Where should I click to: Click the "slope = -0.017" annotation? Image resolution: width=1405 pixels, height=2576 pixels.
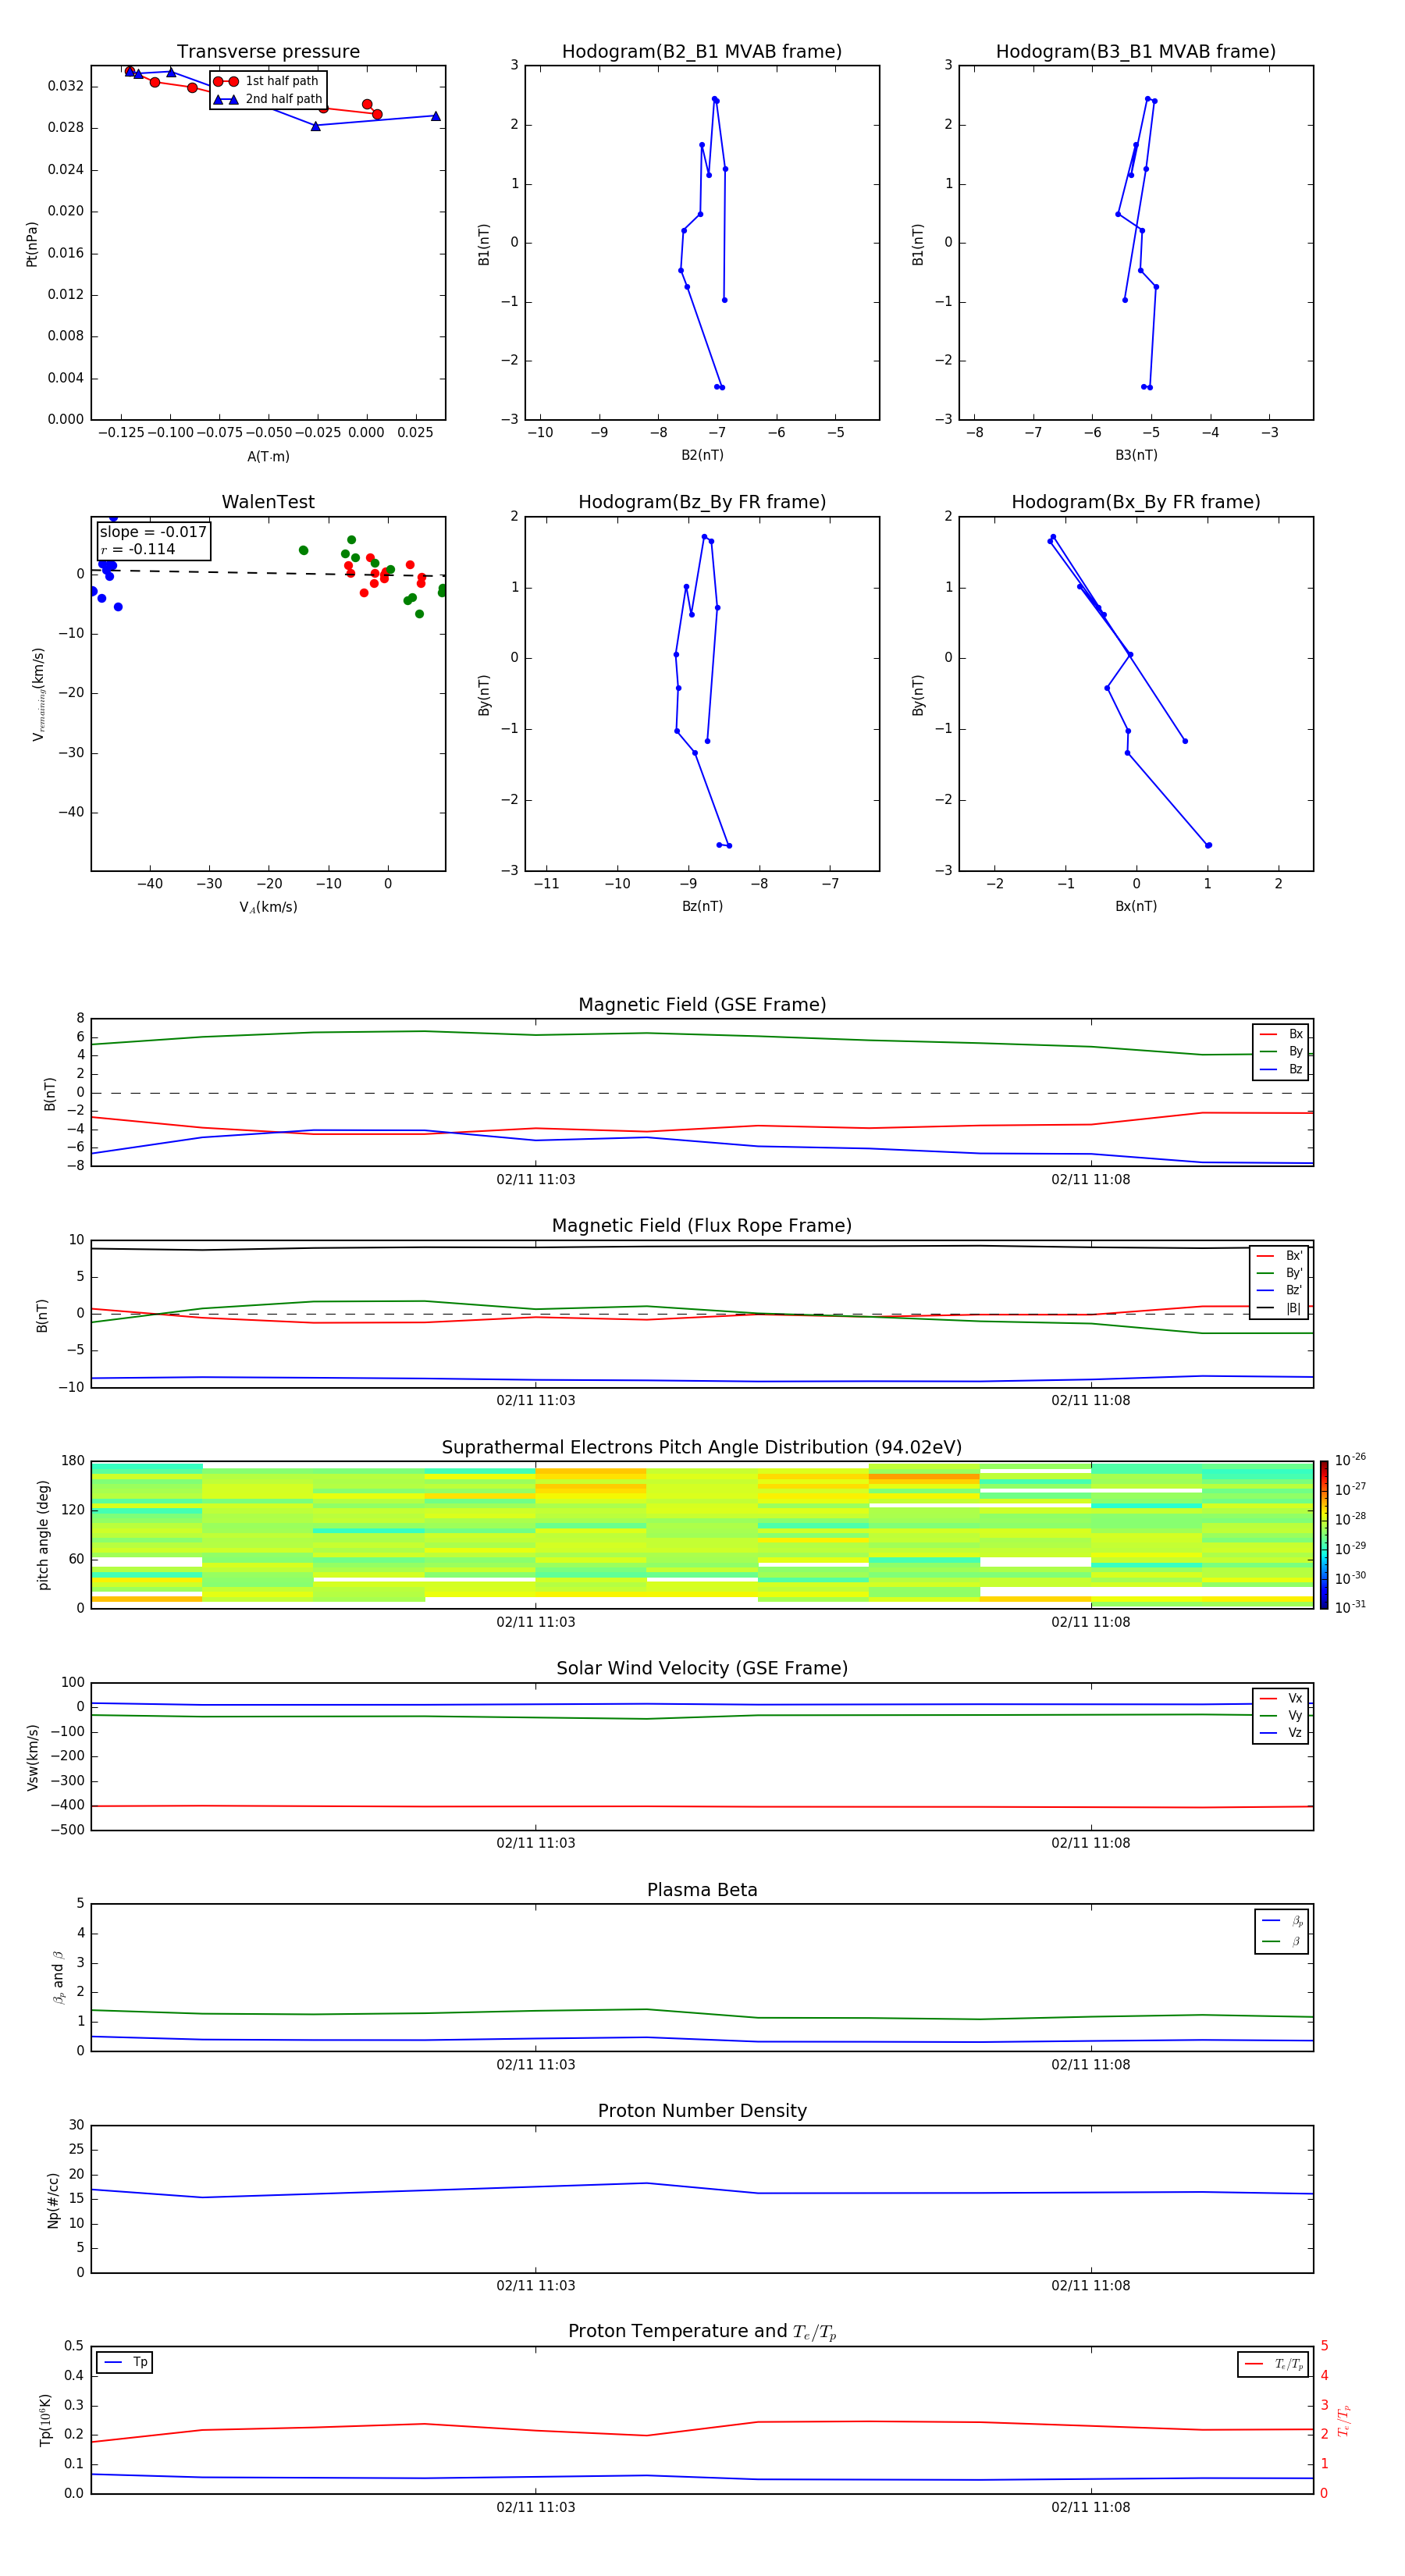tap(153, 532)
